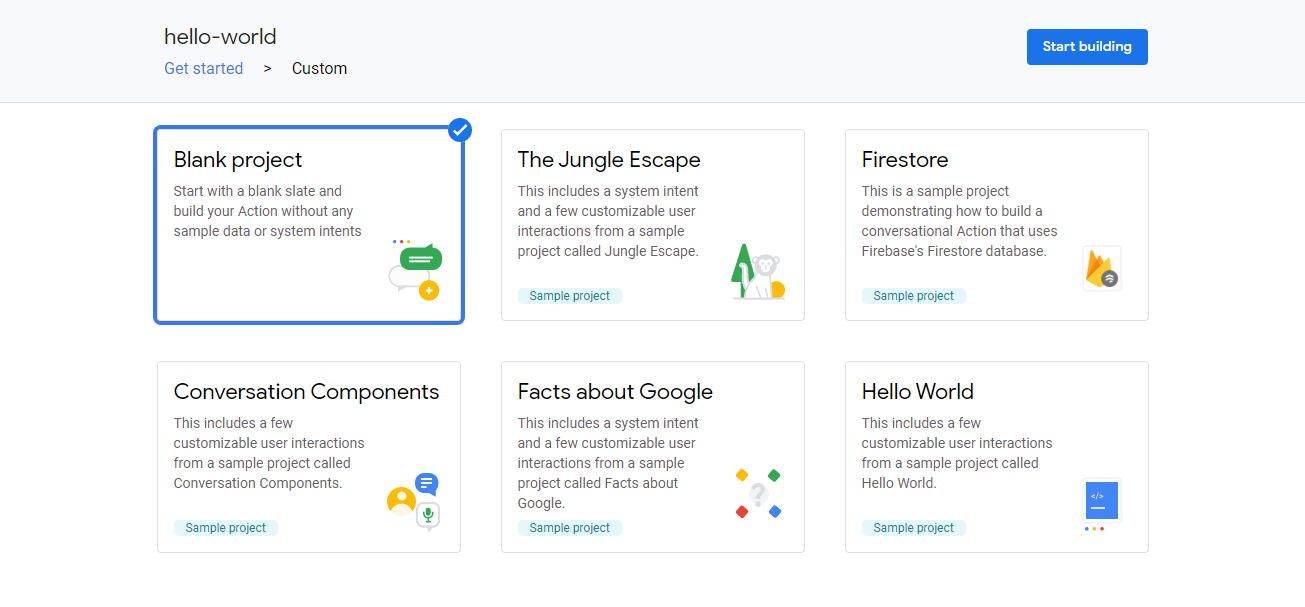Click the Conversation Components person and mic icon
Screen dimensions: 1305x607
[x=414, y=501]
